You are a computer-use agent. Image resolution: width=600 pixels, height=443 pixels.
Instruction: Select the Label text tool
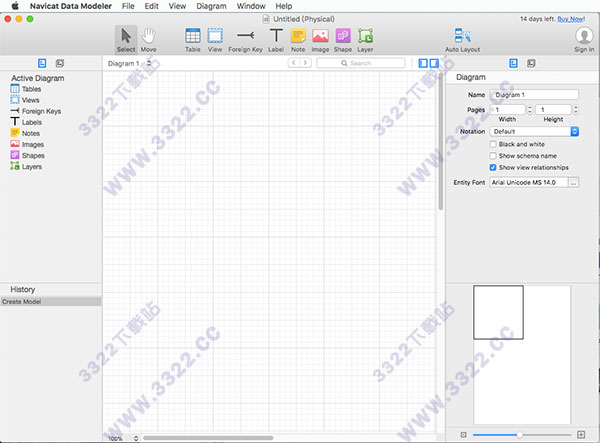pos(276,40)
